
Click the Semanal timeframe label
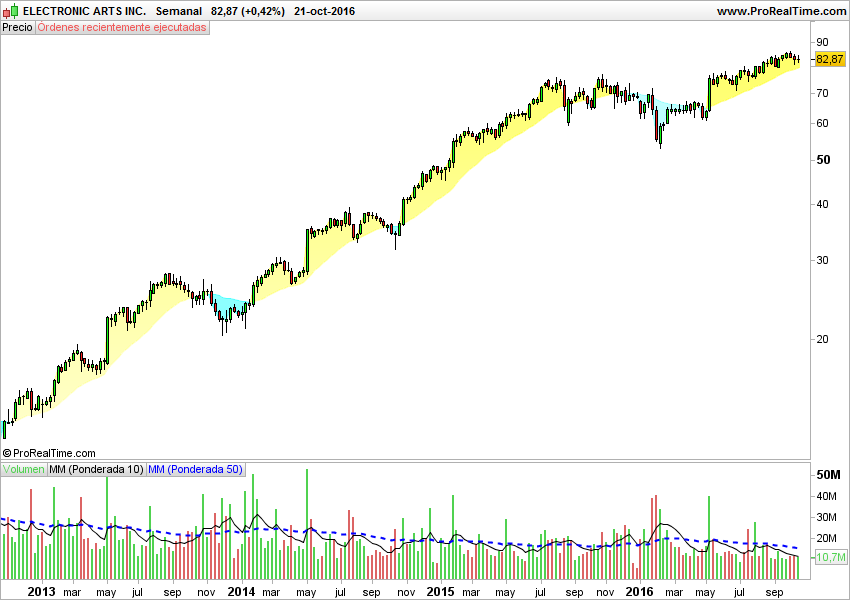coord(179,10)
